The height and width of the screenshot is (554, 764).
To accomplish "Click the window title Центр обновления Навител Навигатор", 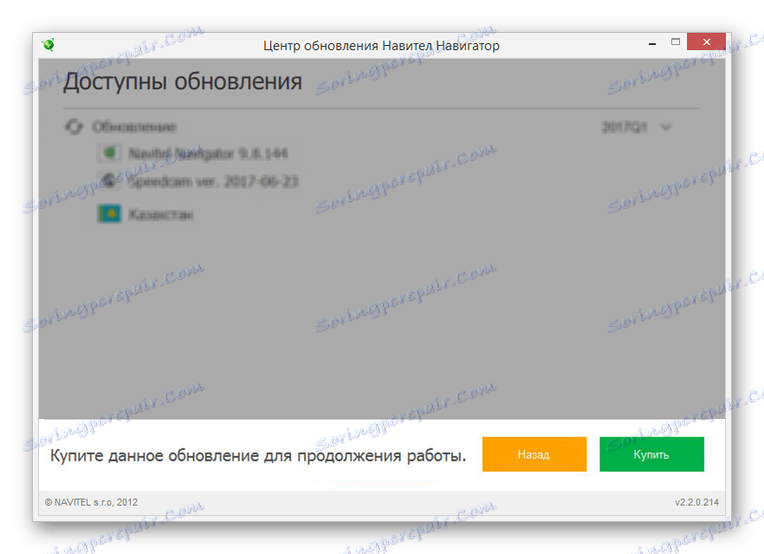I will pos(382,46).
